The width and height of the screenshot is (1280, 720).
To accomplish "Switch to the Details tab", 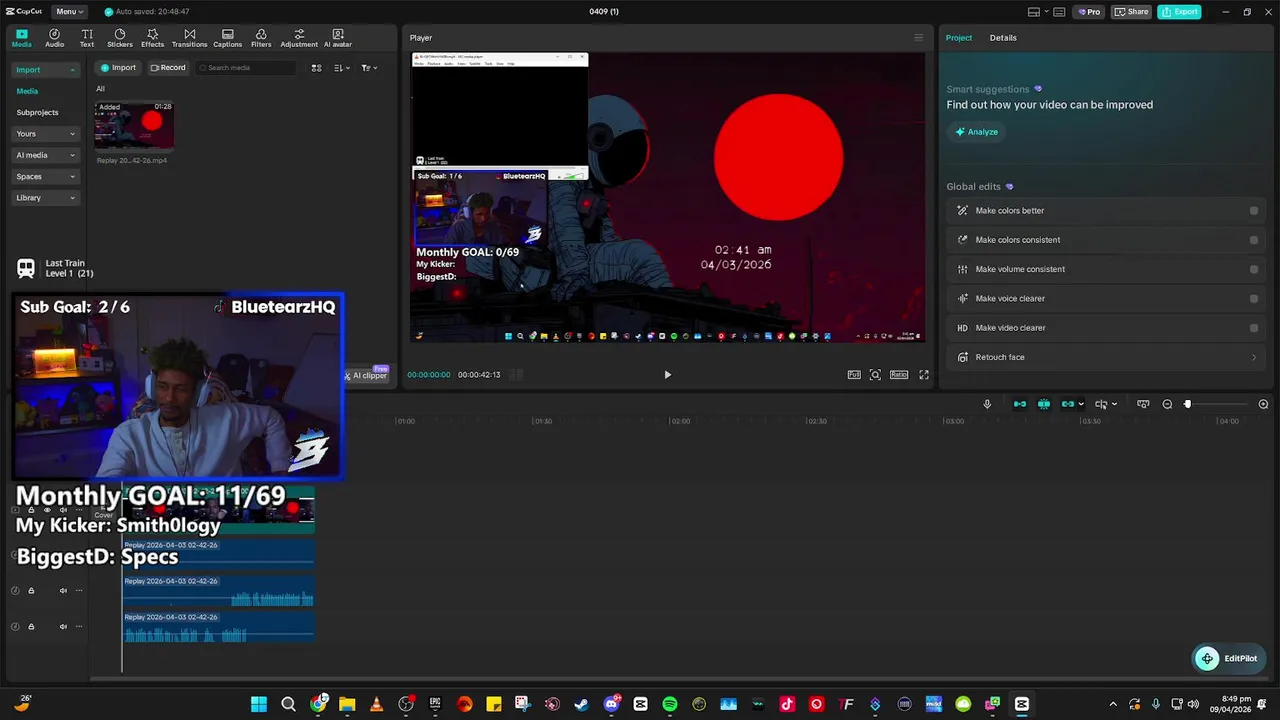I will coord(1003,38).
